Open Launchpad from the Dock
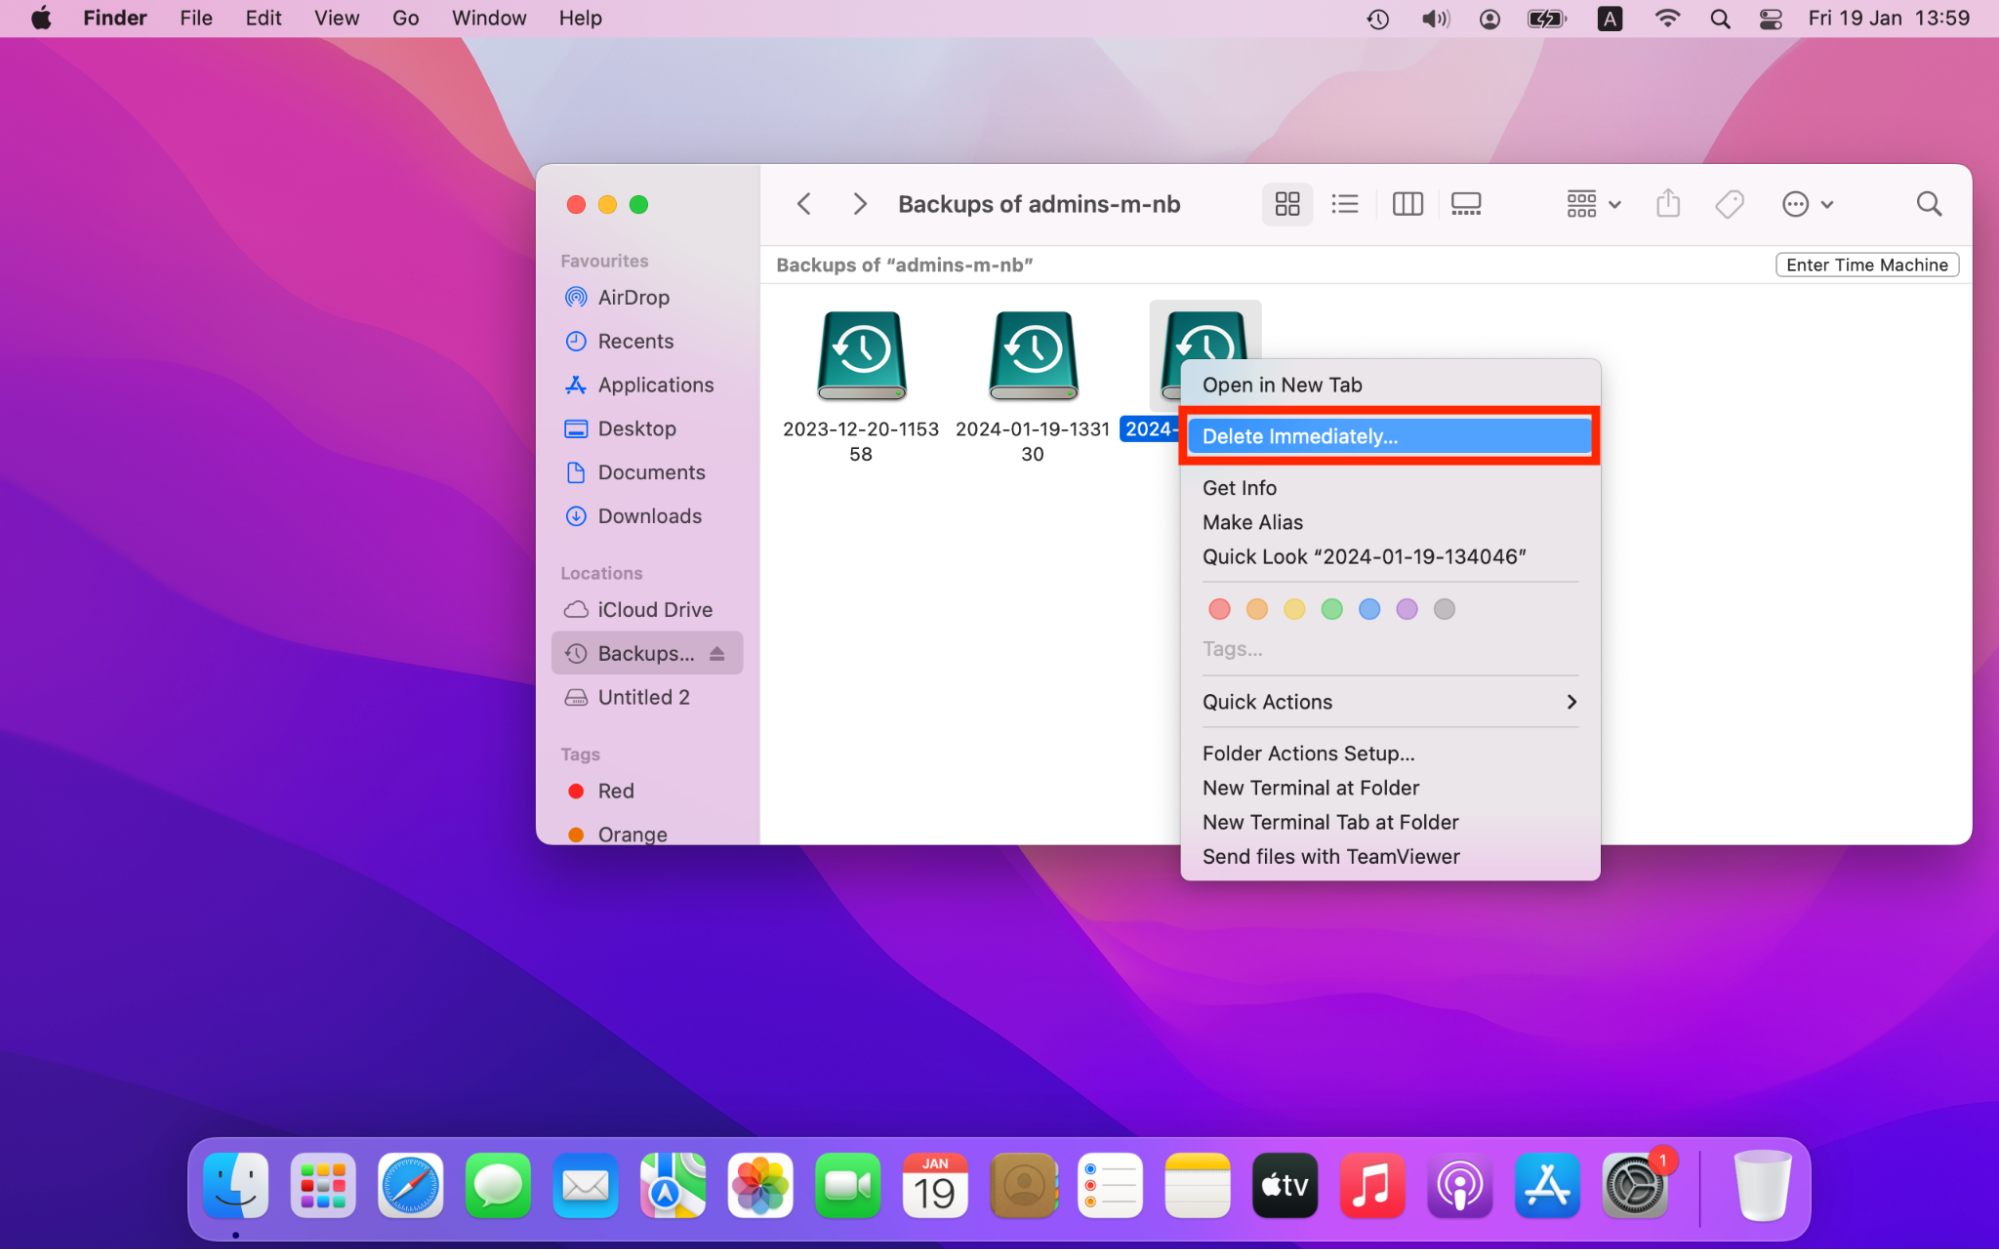The width and height of the screenshot is (1999, 1250). point(323,1186)
